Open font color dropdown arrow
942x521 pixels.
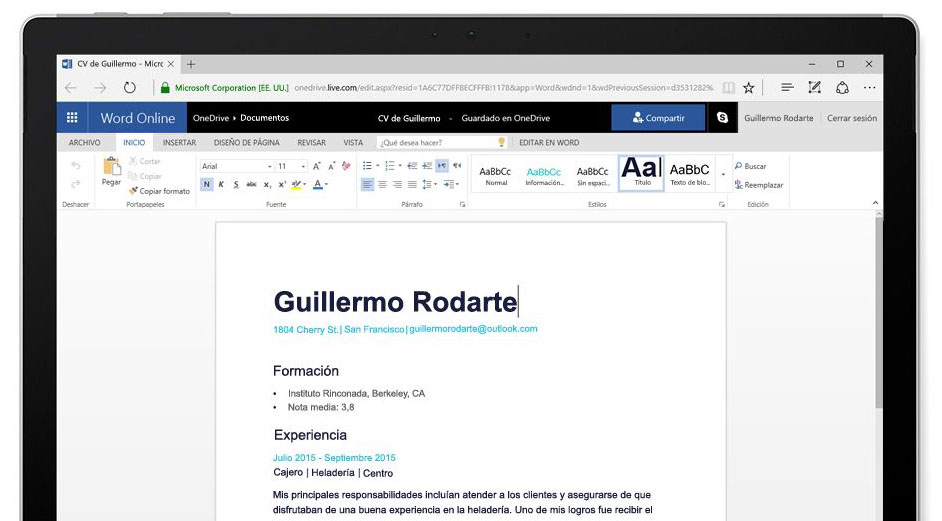326,184
